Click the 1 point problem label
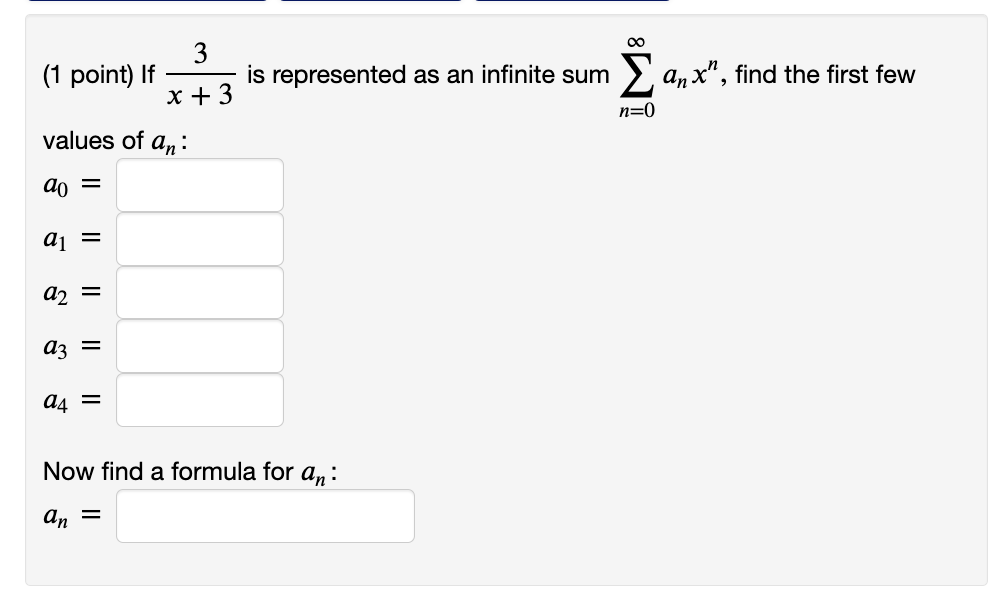The height and width of the screenshot is (596, 1006). coord(86,74)
